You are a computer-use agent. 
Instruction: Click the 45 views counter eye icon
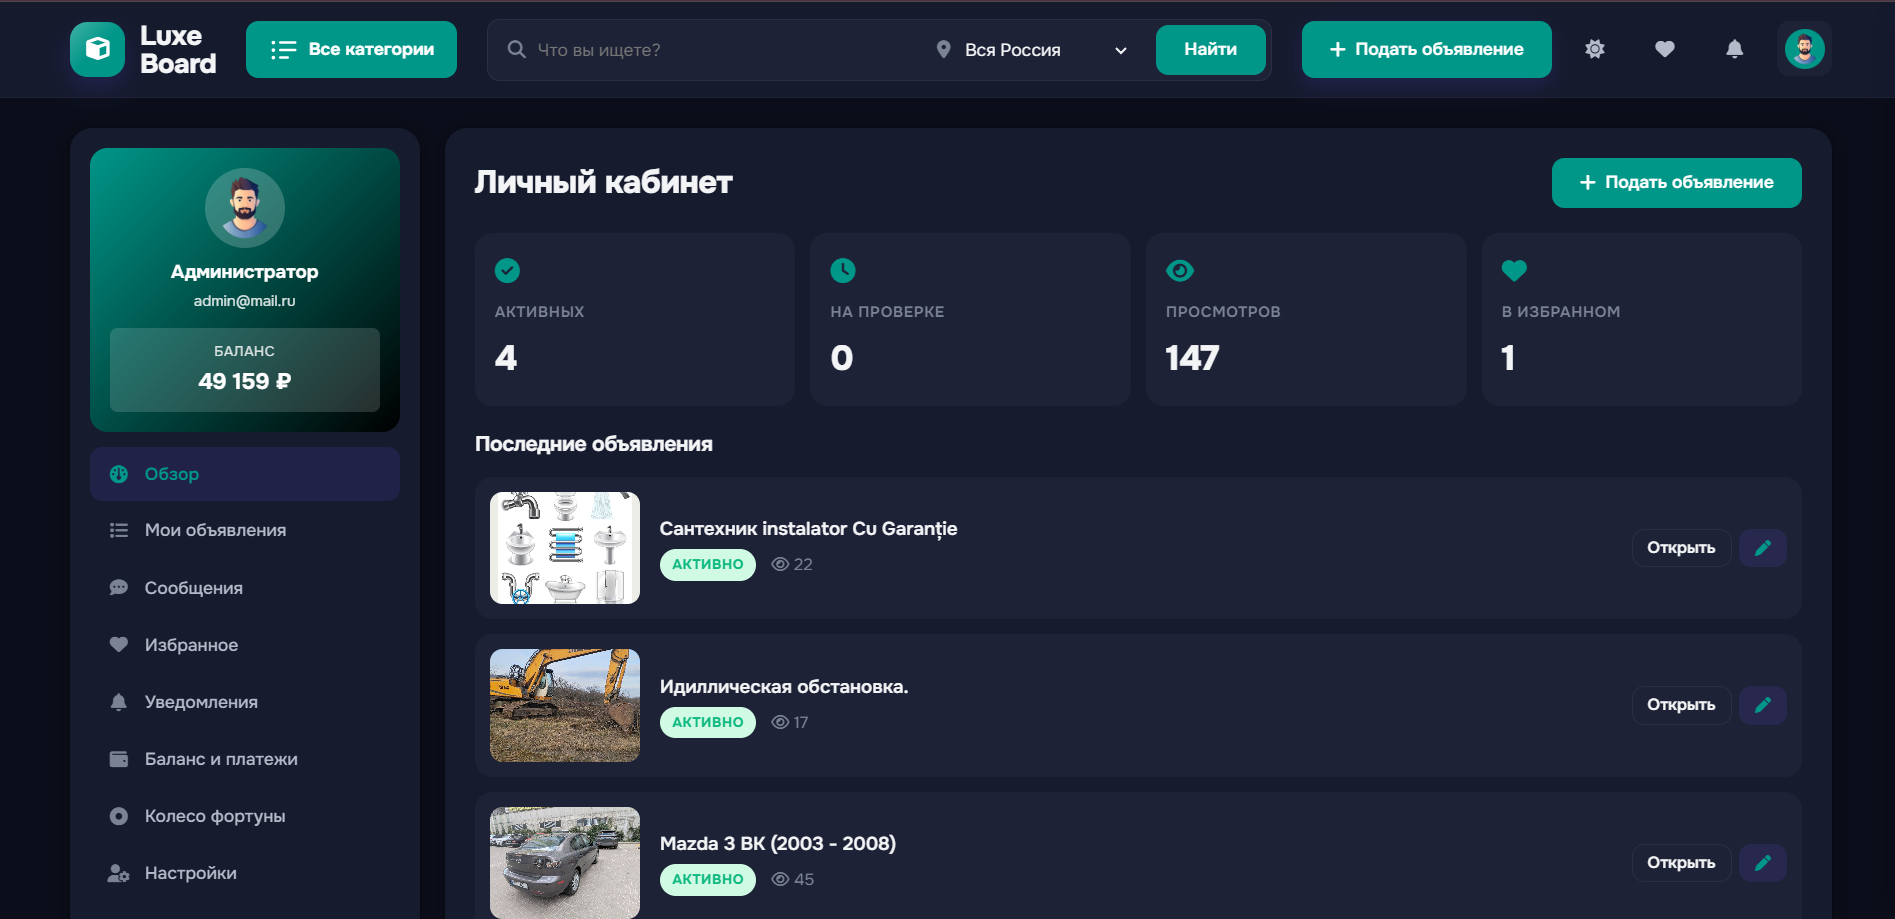point(781,879)
